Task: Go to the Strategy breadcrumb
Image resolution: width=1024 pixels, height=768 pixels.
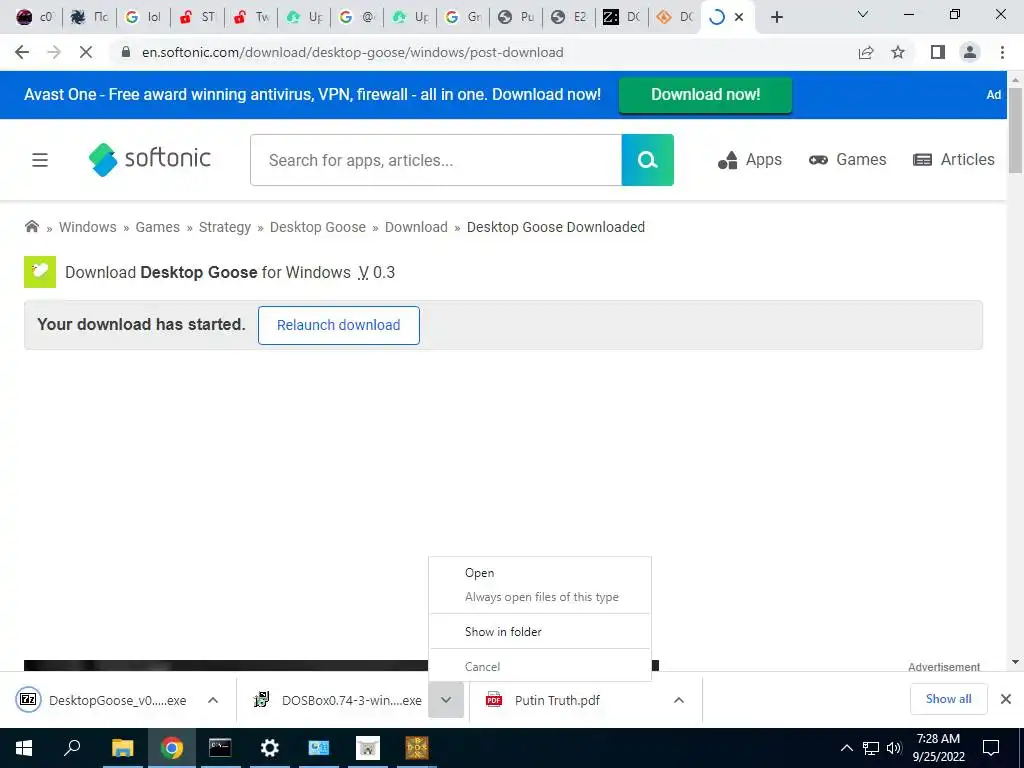Action: (x=225, y=227)
